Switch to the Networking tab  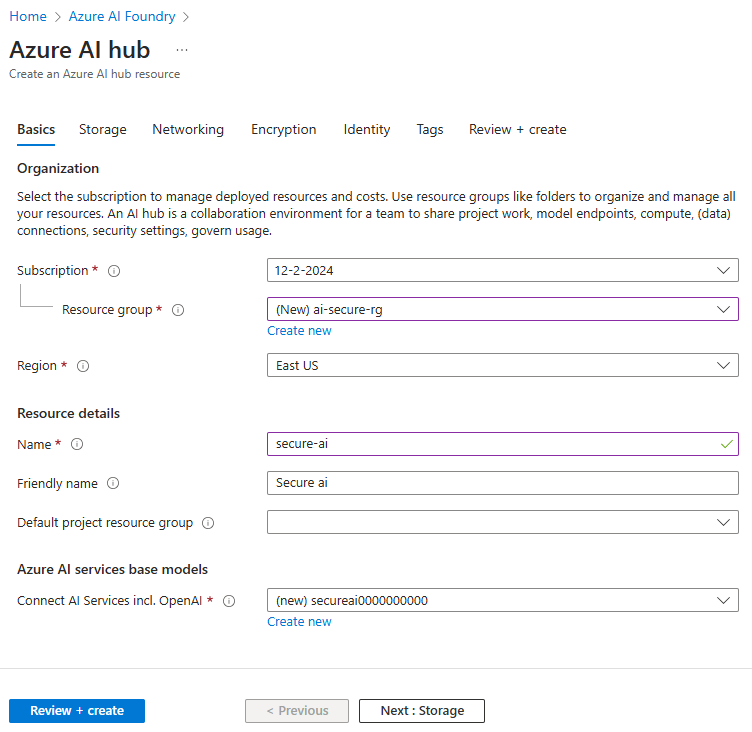point(188,130)
